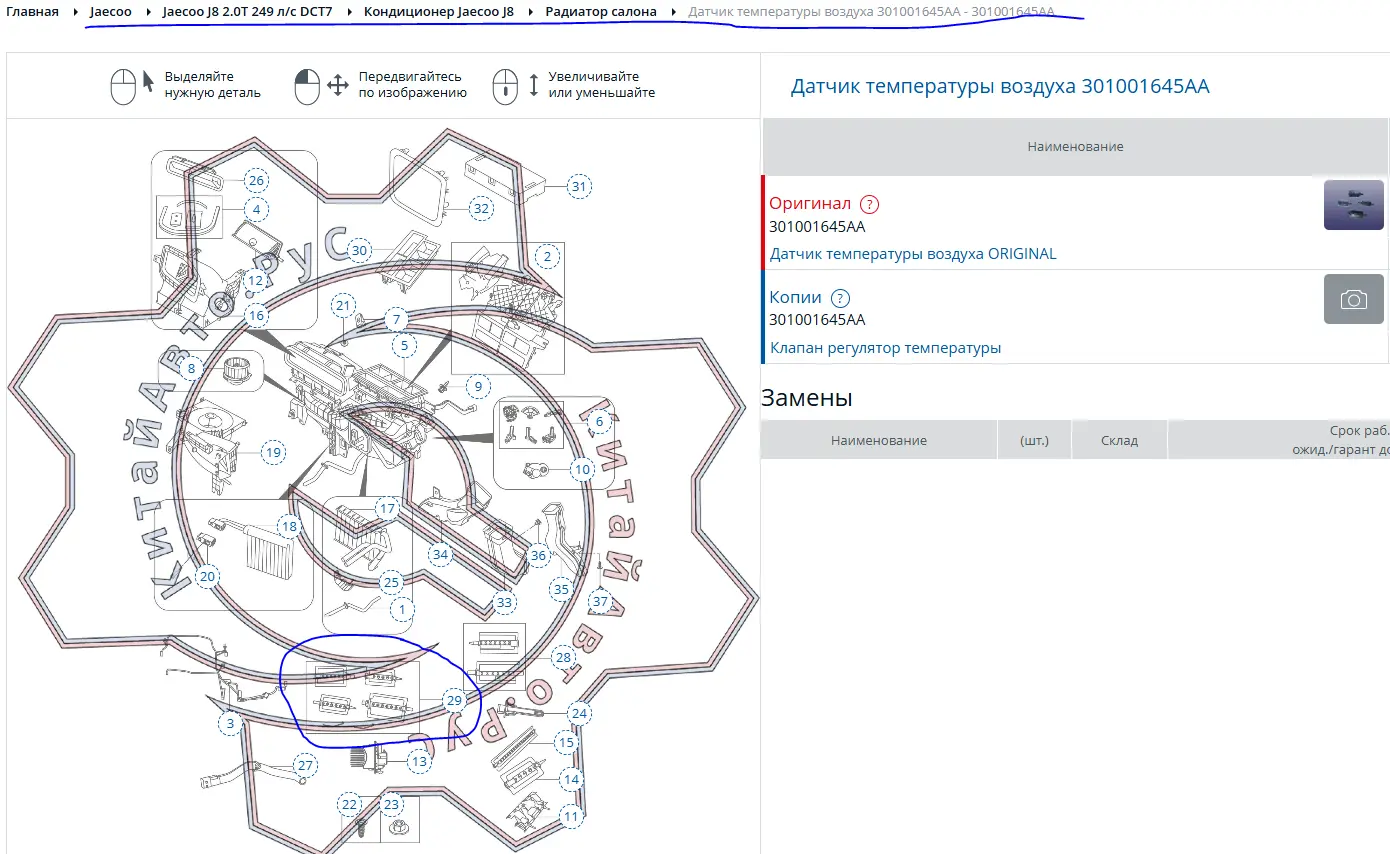Select part number 27 on the diagram
The width and height of the screenshot is (1390, 854).
pos(305,766)
